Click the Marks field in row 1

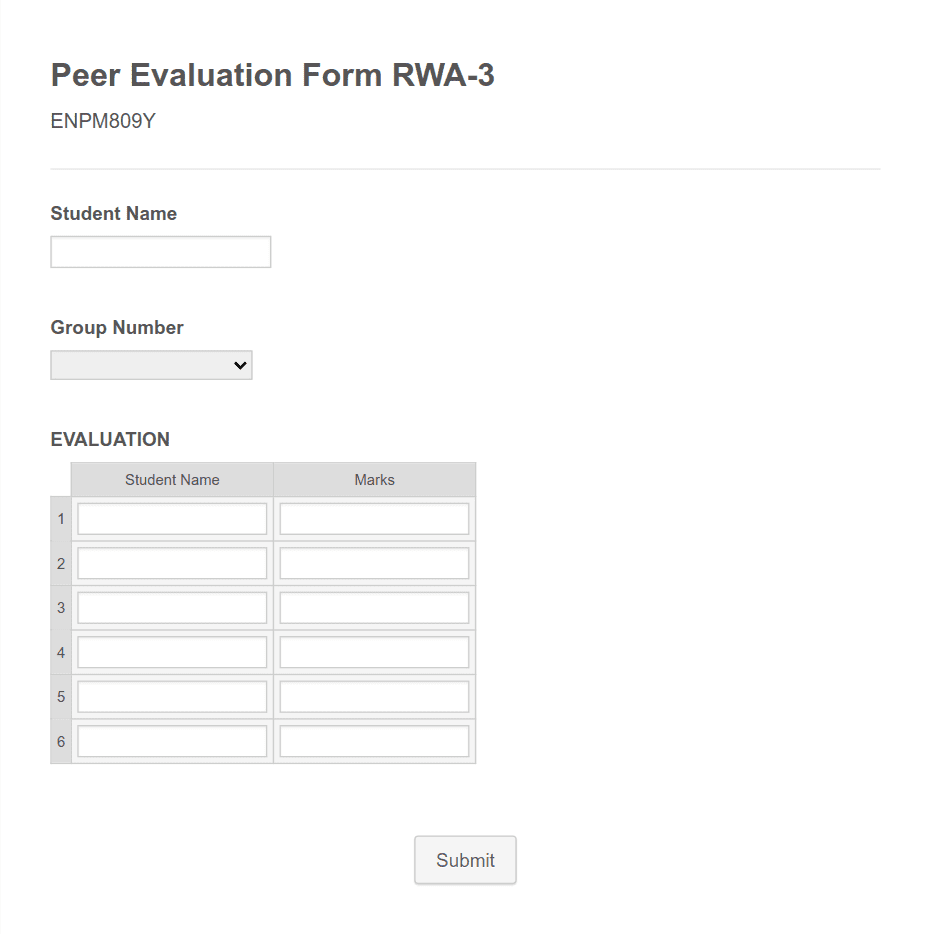(x=374, y=518)
